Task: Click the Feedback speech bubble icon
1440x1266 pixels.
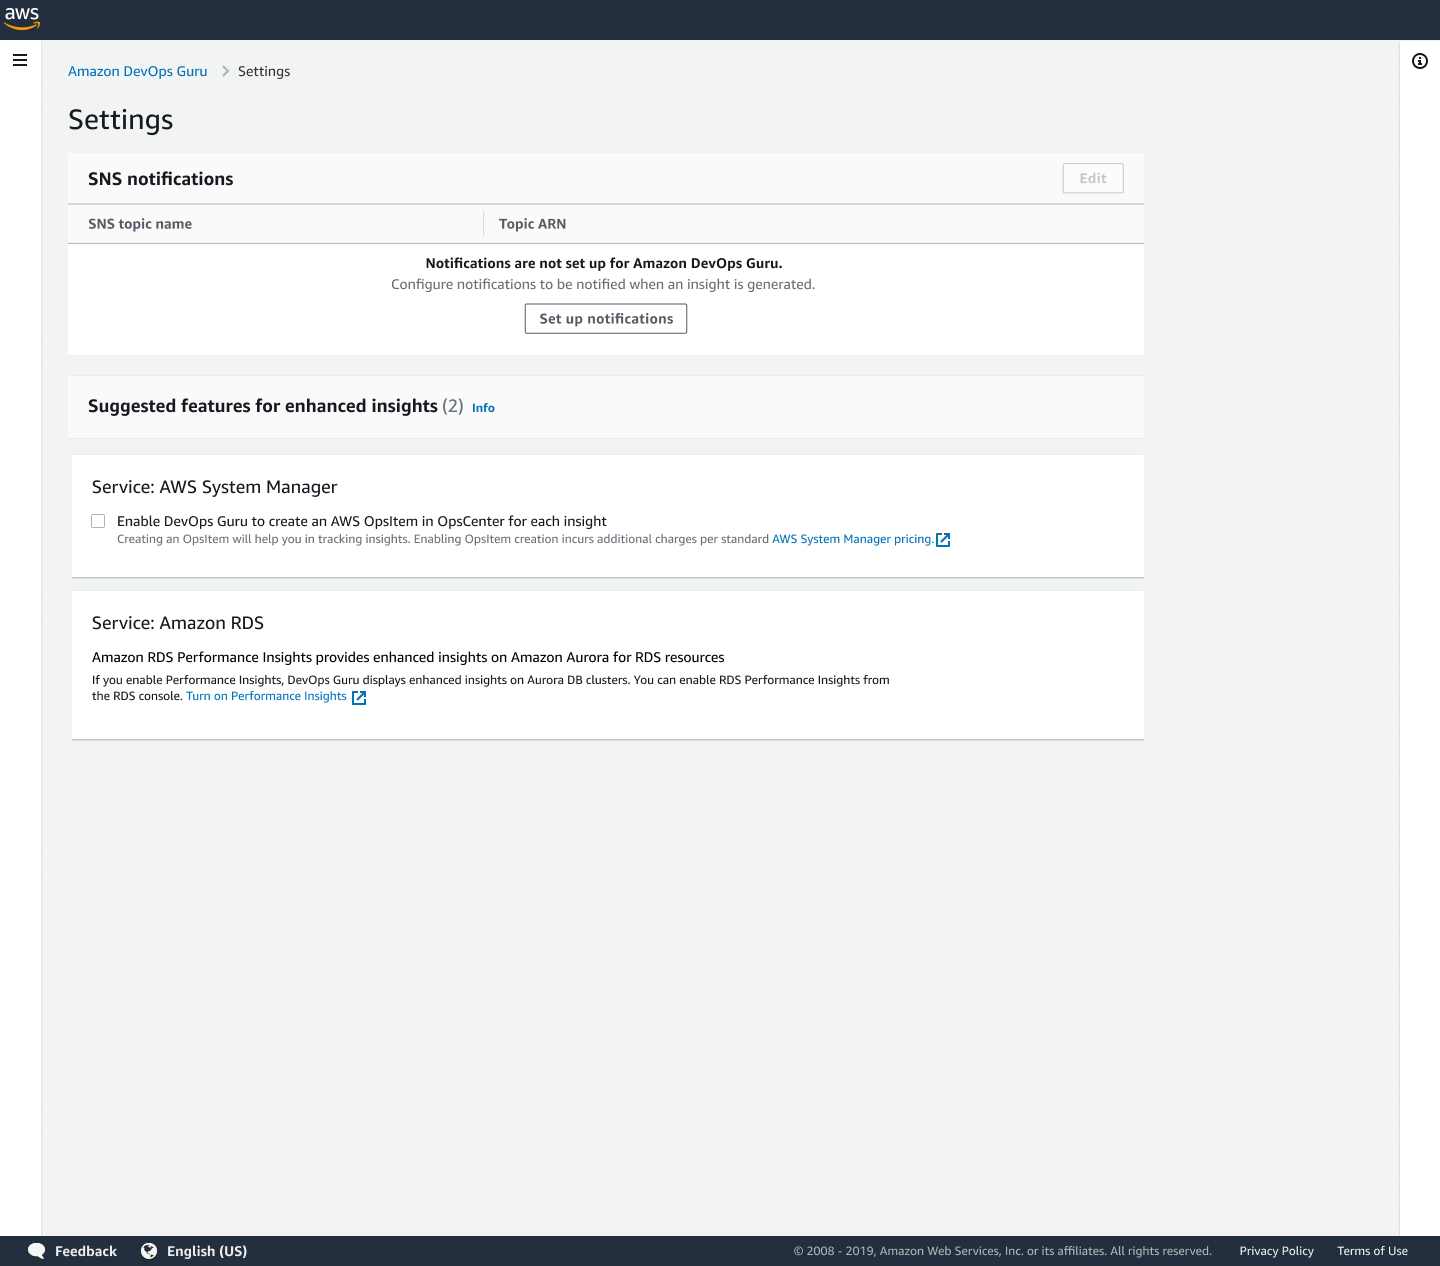Action: pos(37,1251)
